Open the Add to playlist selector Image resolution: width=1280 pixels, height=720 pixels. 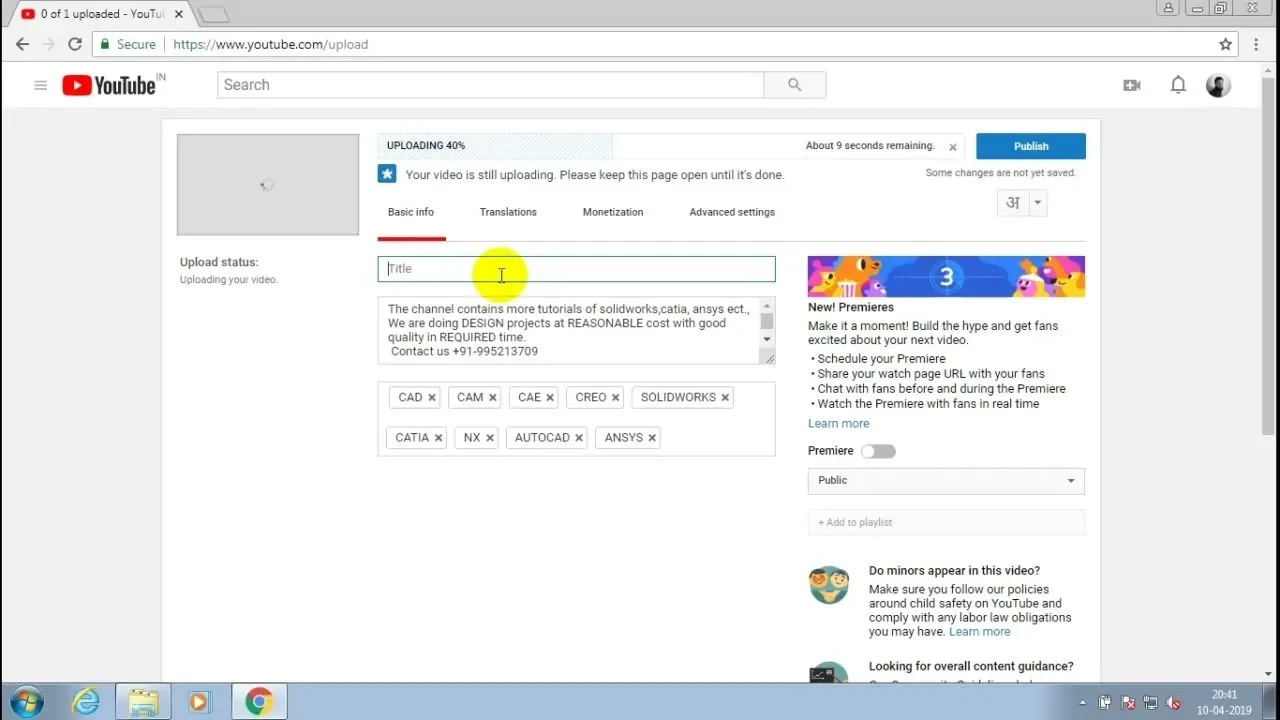click(x=946, y=523)
